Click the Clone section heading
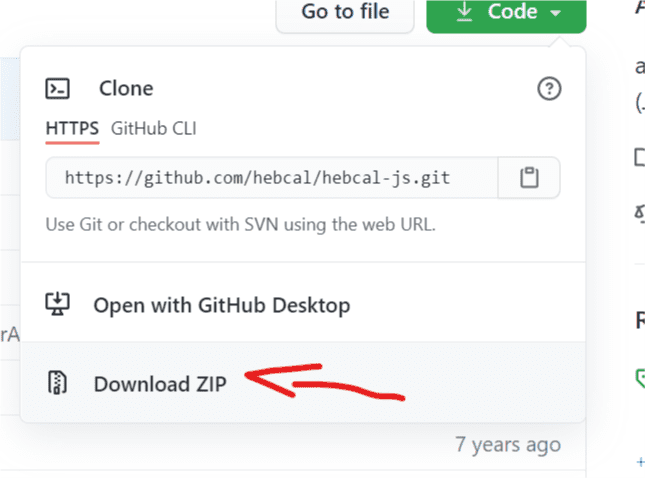Image resolution: width=645 pixels, height=478 pixels. click(126, 88)
